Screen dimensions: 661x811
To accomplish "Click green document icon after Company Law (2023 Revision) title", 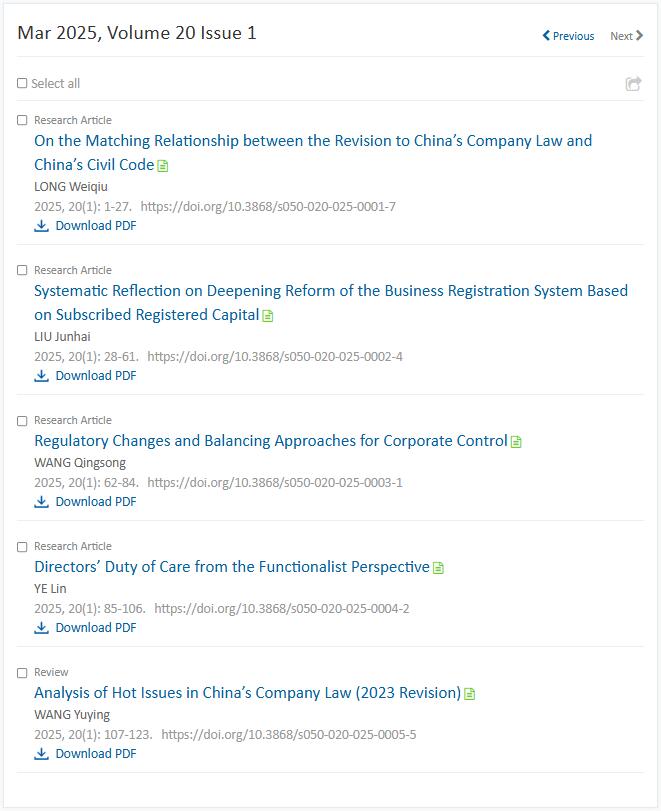I will 470,694.
